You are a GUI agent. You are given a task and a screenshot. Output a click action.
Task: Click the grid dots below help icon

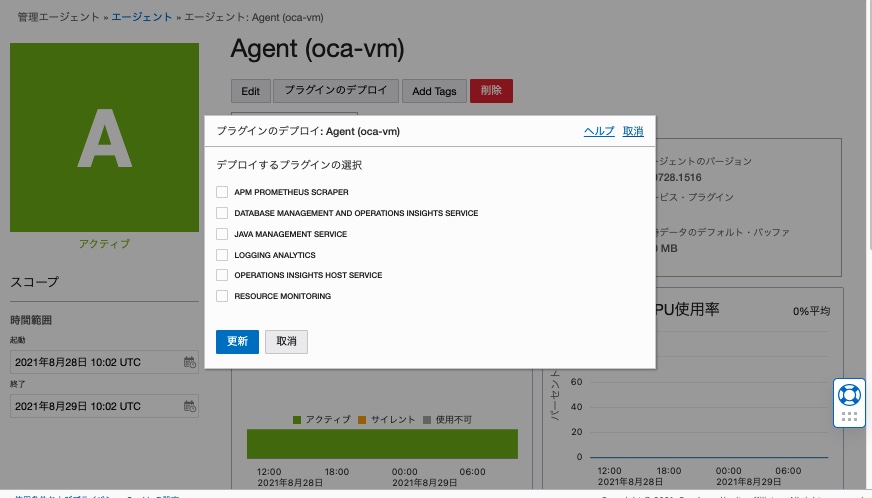click(849, 417)
